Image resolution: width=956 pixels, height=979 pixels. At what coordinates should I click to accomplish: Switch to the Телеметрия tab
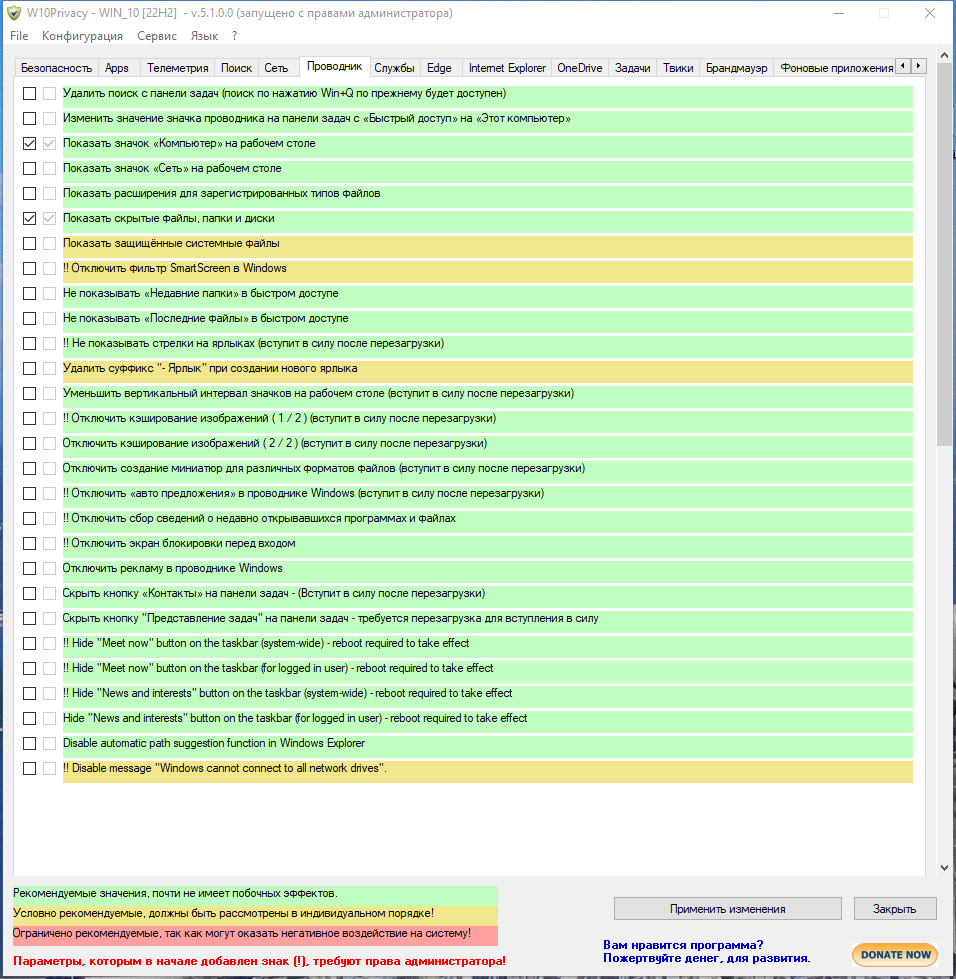[177, 68]
